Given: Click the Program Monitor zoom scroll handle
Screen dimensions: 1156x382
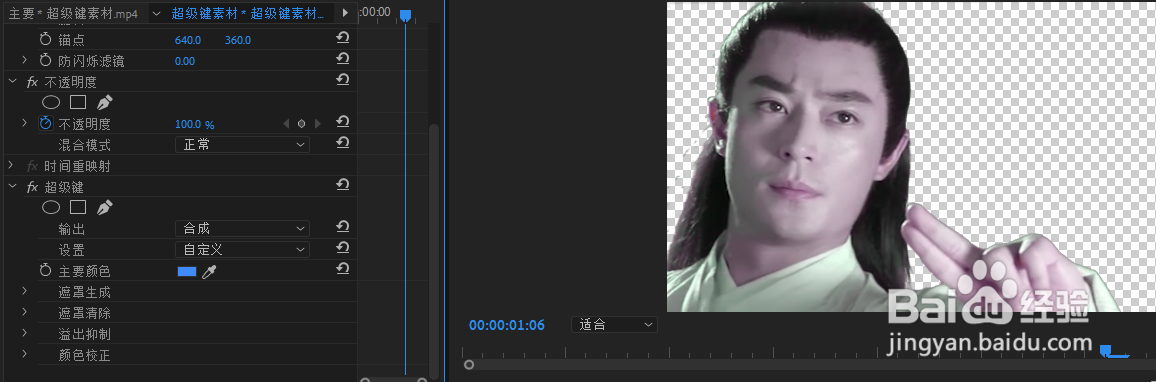Looking at the screenshot, I should 469,365.
